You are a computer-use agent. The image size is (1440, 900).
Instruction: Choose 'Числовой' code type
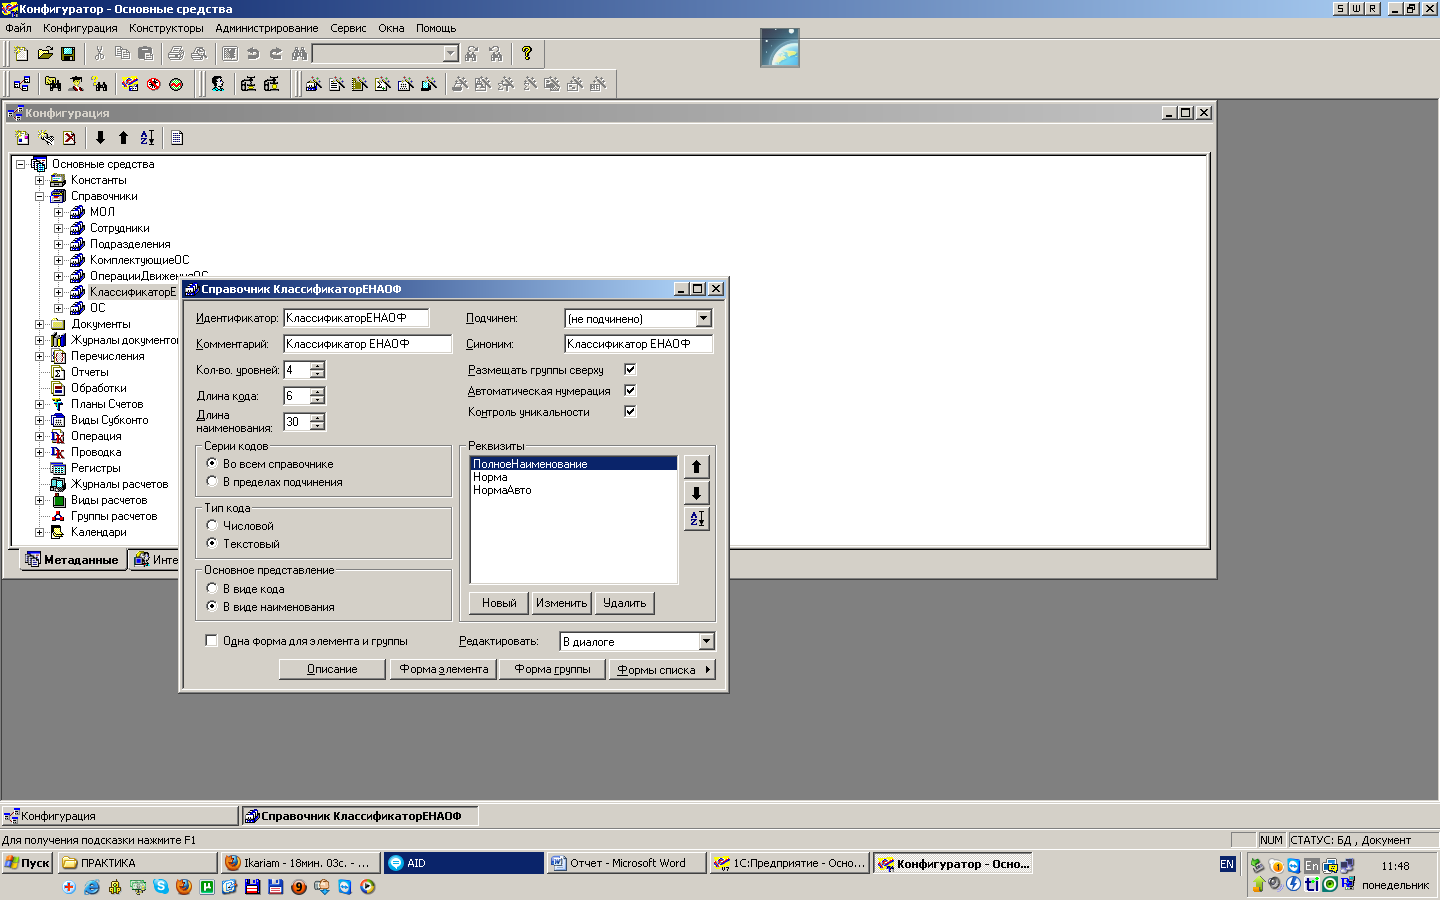click(x=212, y=525)
